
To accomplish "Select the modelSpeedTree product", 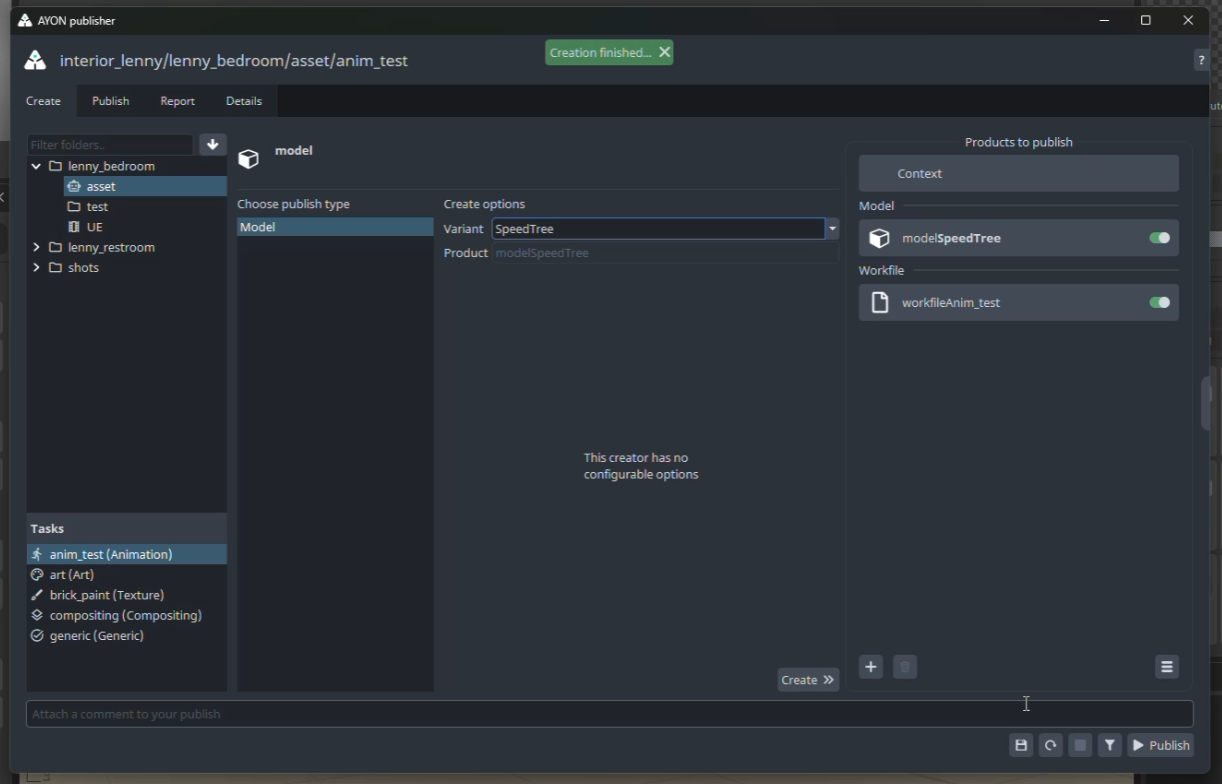I will click(1018, 238).
